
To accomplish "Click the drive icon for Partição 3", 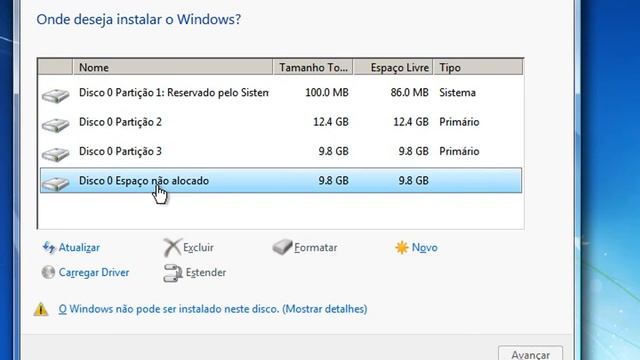I will (56, 154).
